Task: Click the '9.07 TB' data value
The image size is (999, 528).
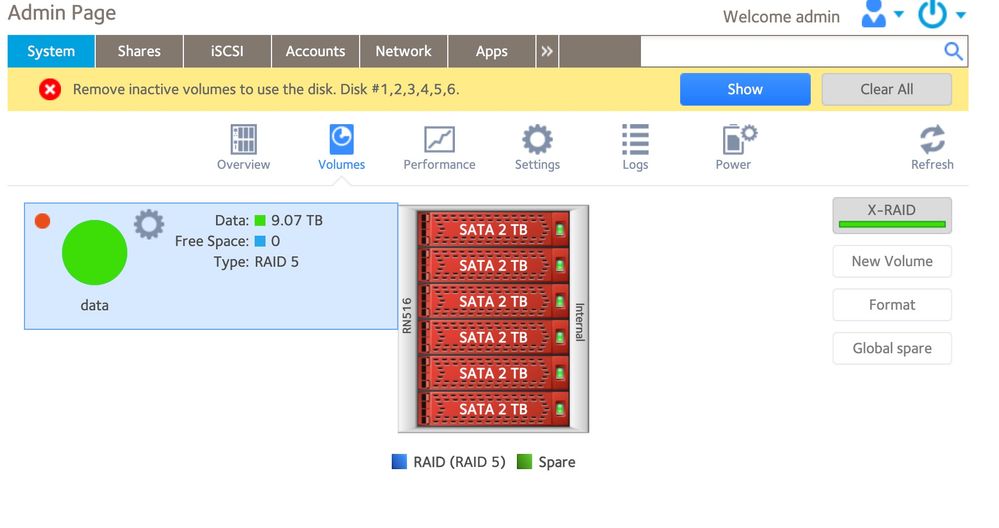Action: point(297,220)
